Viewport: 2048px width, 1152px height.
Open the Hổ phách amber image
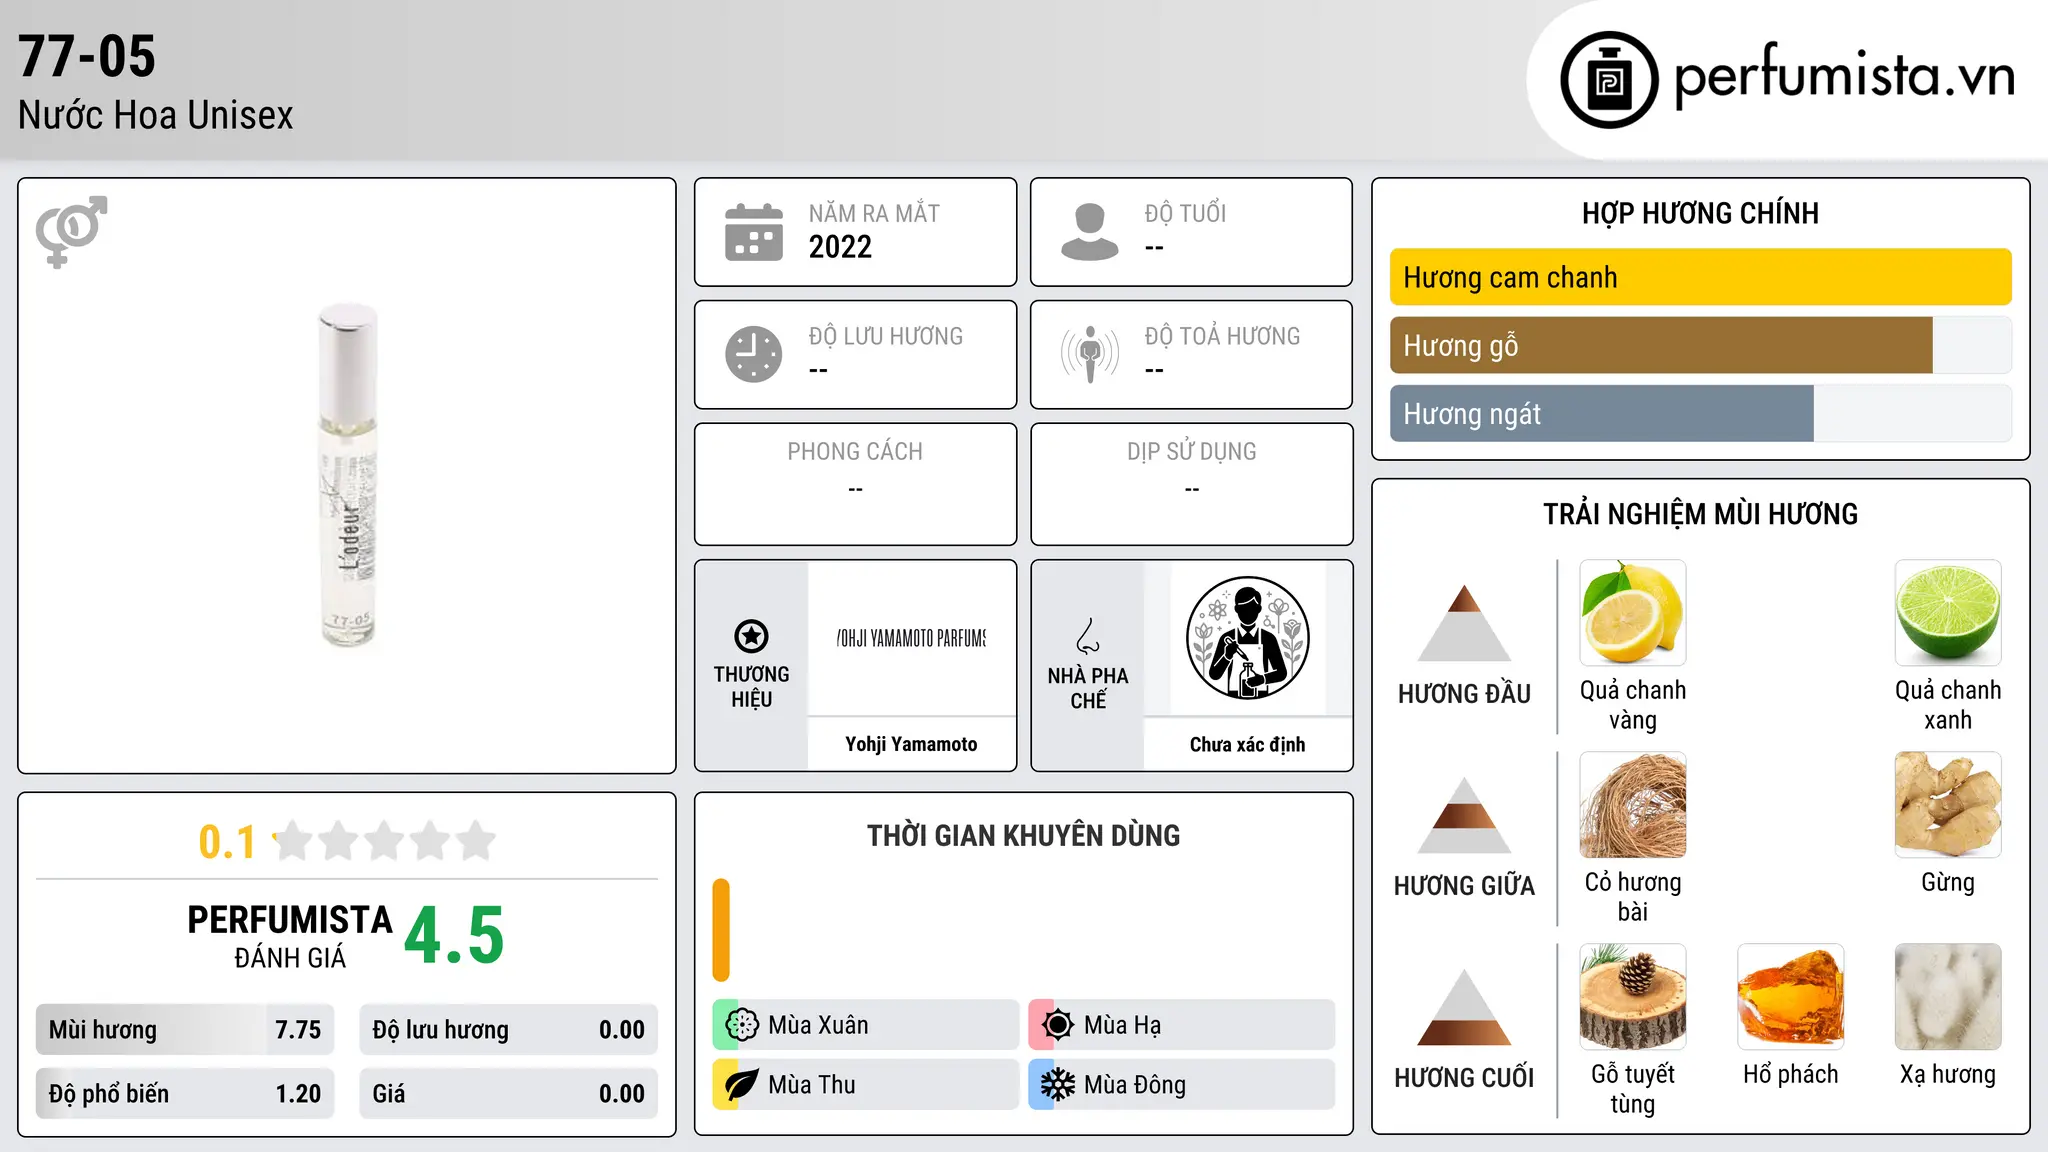(1791, 997)
